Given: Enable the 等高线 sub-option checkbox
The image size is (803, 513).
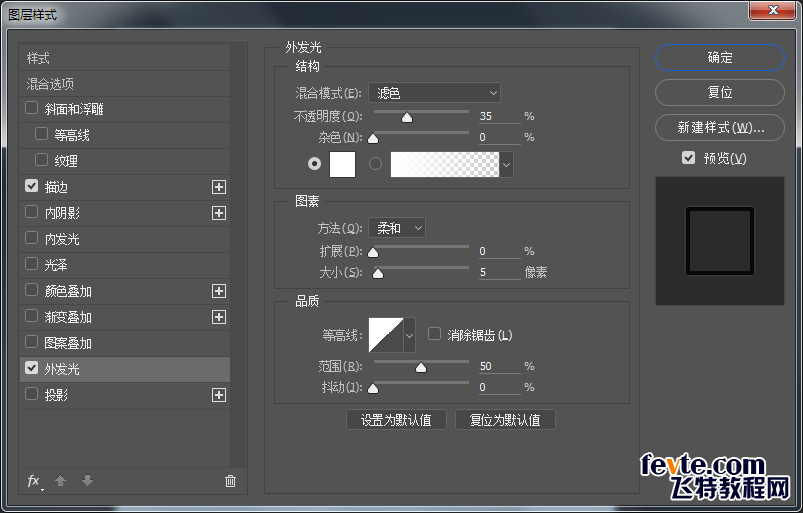Looking at the screenshot, I should coord(41,134).
